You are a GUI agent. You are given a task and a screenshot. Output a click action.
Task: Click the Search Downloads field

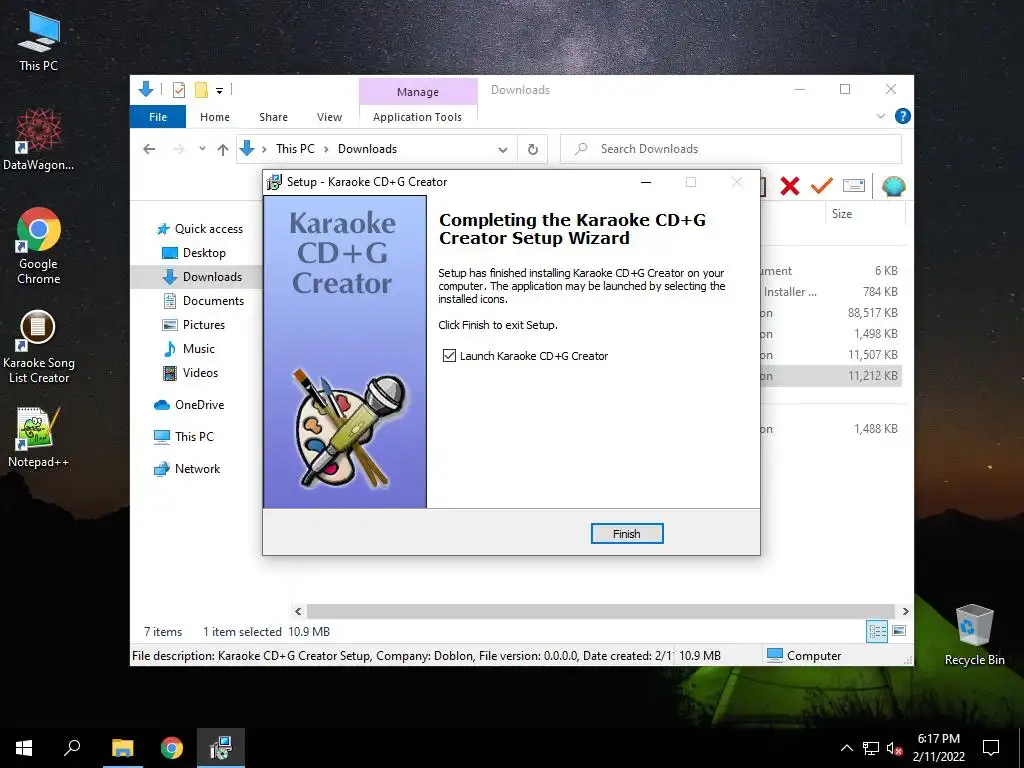[731, 149]
